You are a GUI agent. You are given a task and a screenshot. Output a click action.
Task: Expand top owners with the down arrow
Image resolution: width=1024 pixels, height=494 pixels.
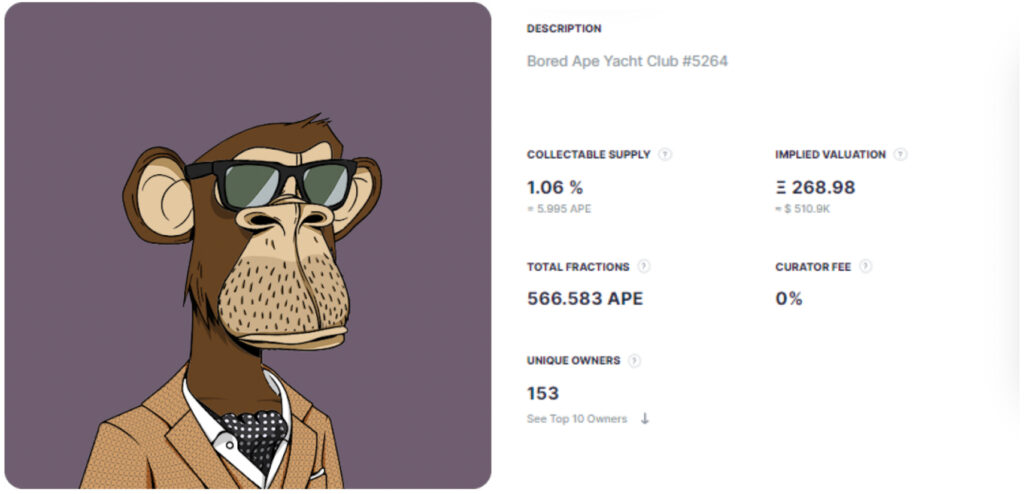click(x=644, y=419)
